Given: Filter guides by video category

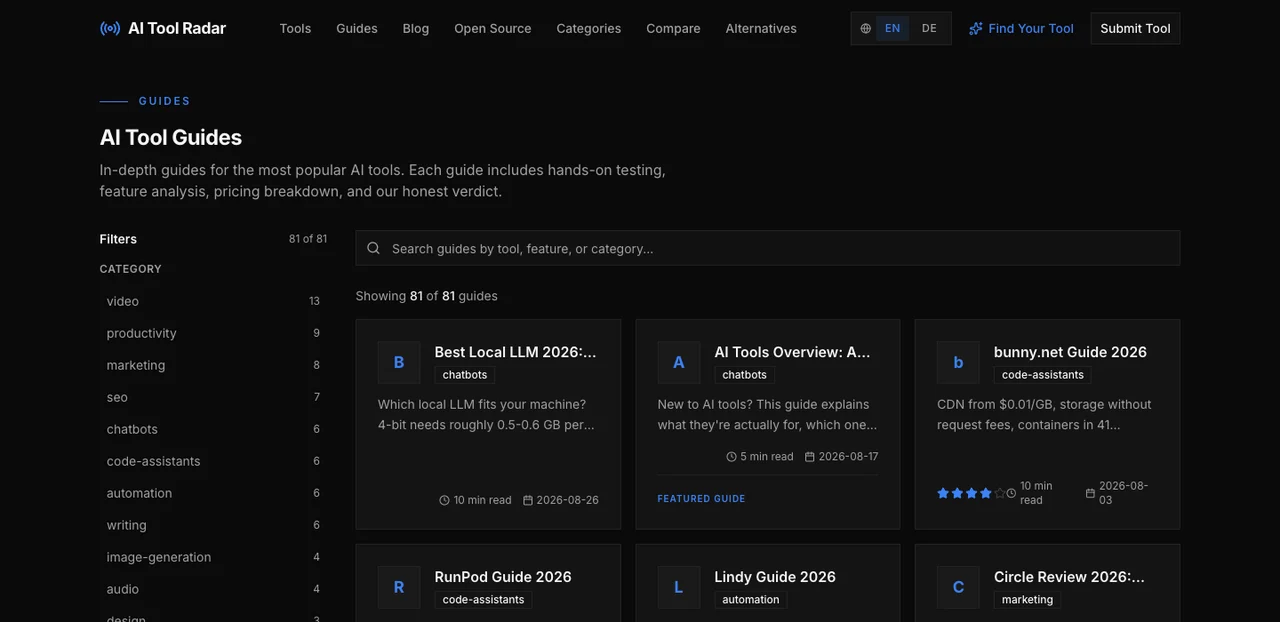Looking at the screenshot, I should [213, 301].
